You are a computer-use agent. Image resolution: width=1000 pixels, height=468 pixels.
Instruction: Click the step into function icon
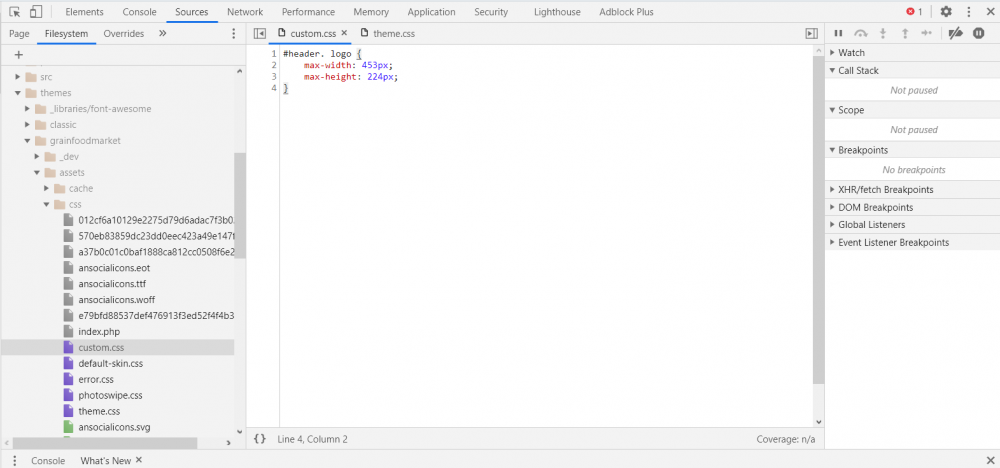pos(883,33)
